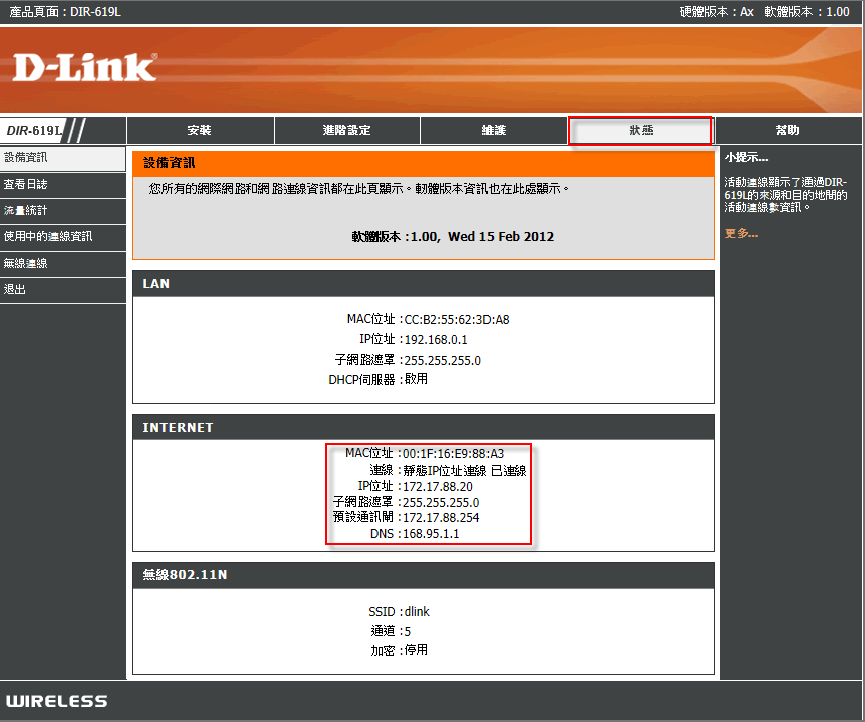This screenshot has width=865, height=722.
Task: Click firmware version 1.00, Wed 15 Feb 2012
Action: pos(482,237)
